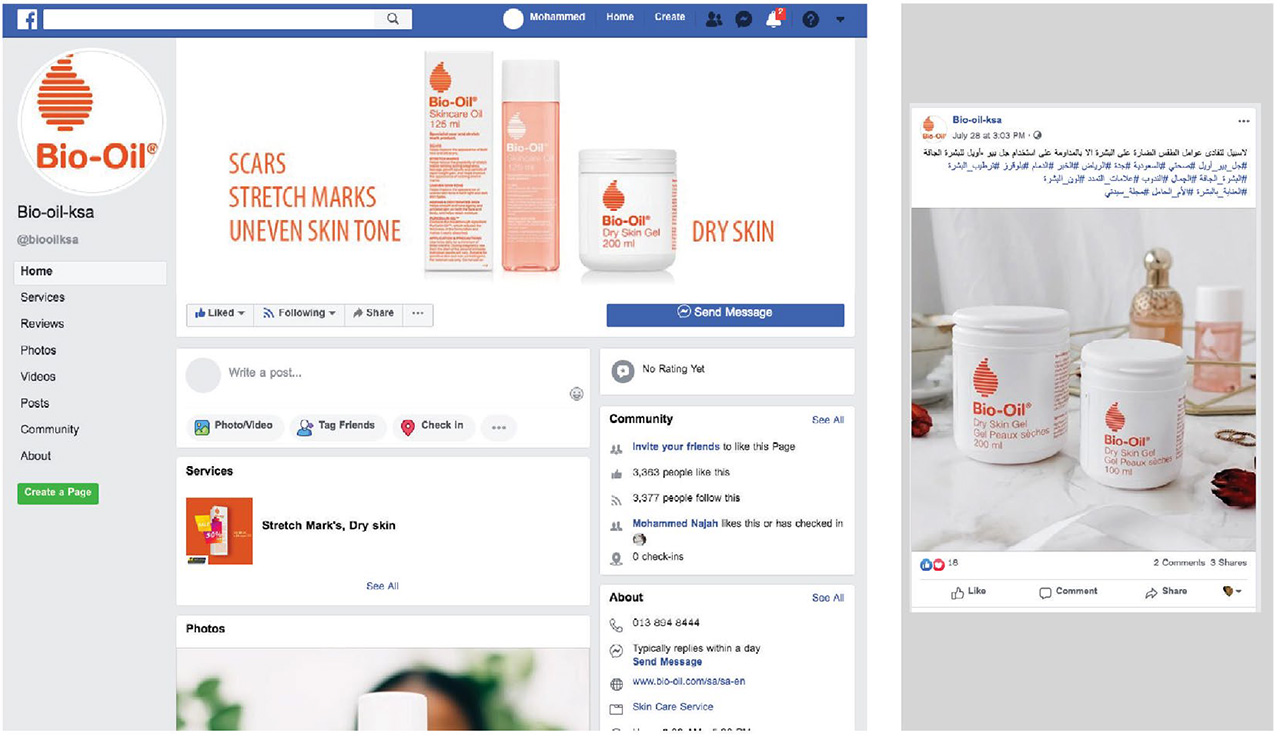Click the emoji icon in post composer
1280x740 pixels.
[576, 394]
